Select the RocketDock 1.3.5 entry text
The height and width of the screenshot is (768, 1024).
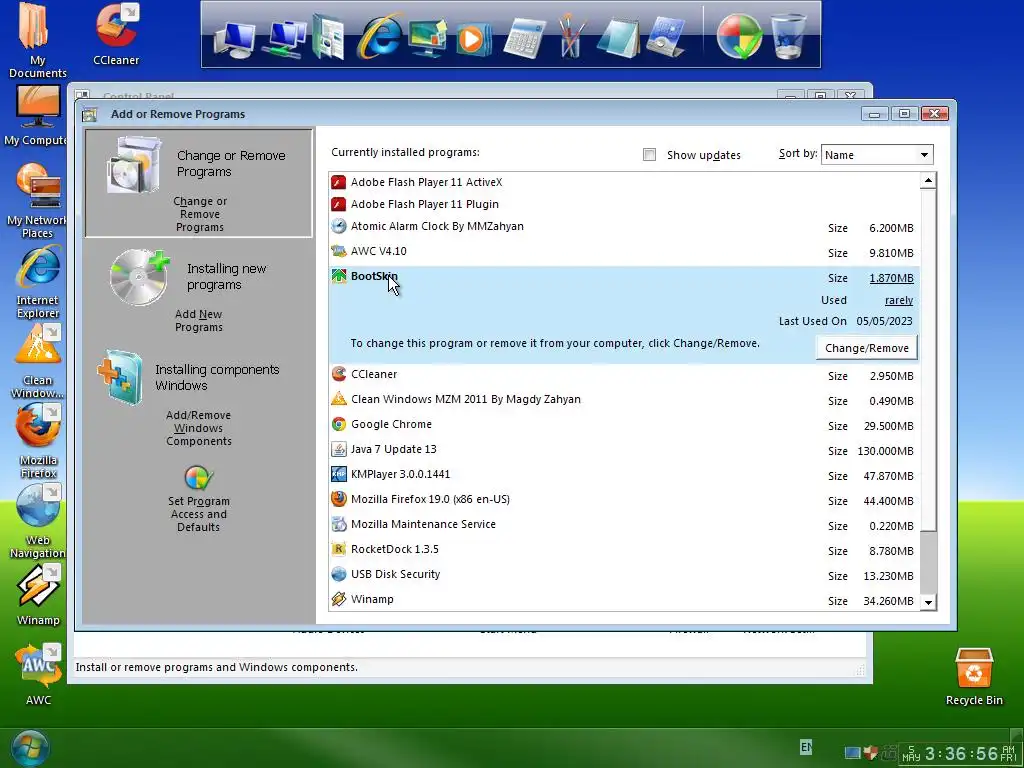click(x=394, y=549)
